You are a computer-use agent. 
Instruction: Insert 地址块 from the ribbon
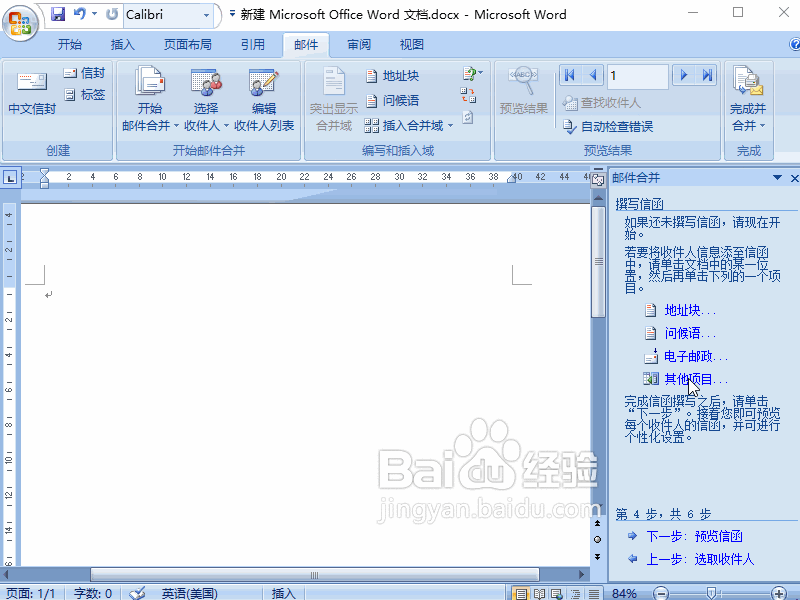coord(392,76)
